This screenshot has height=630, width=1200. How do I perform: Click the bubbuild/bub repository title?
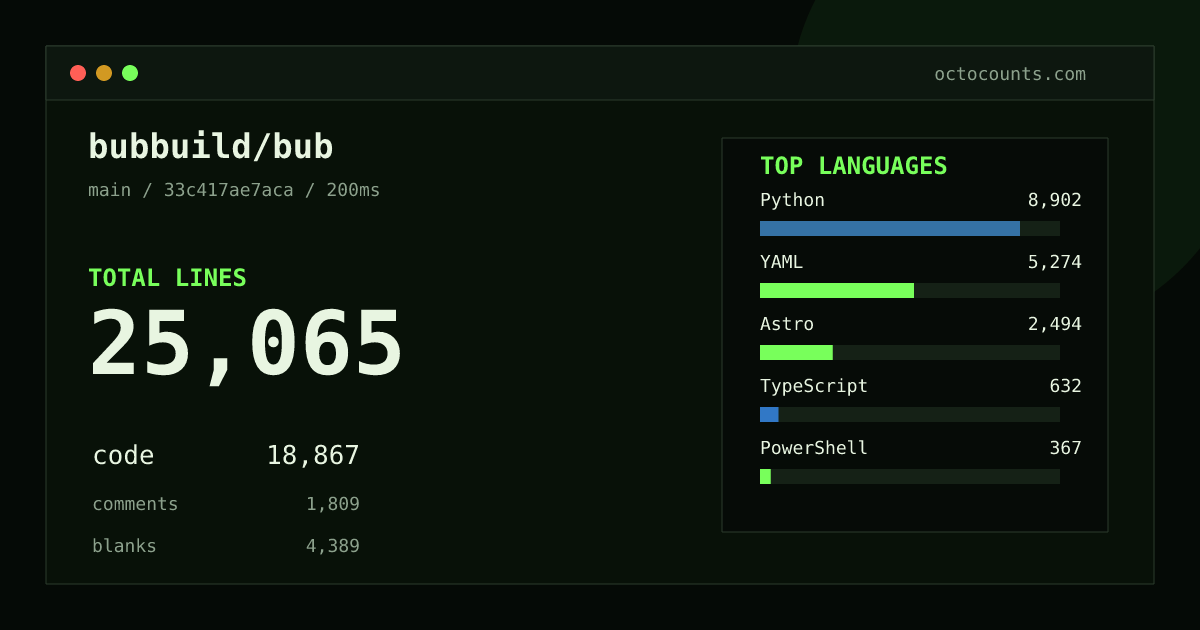click(x=211, y=147)
